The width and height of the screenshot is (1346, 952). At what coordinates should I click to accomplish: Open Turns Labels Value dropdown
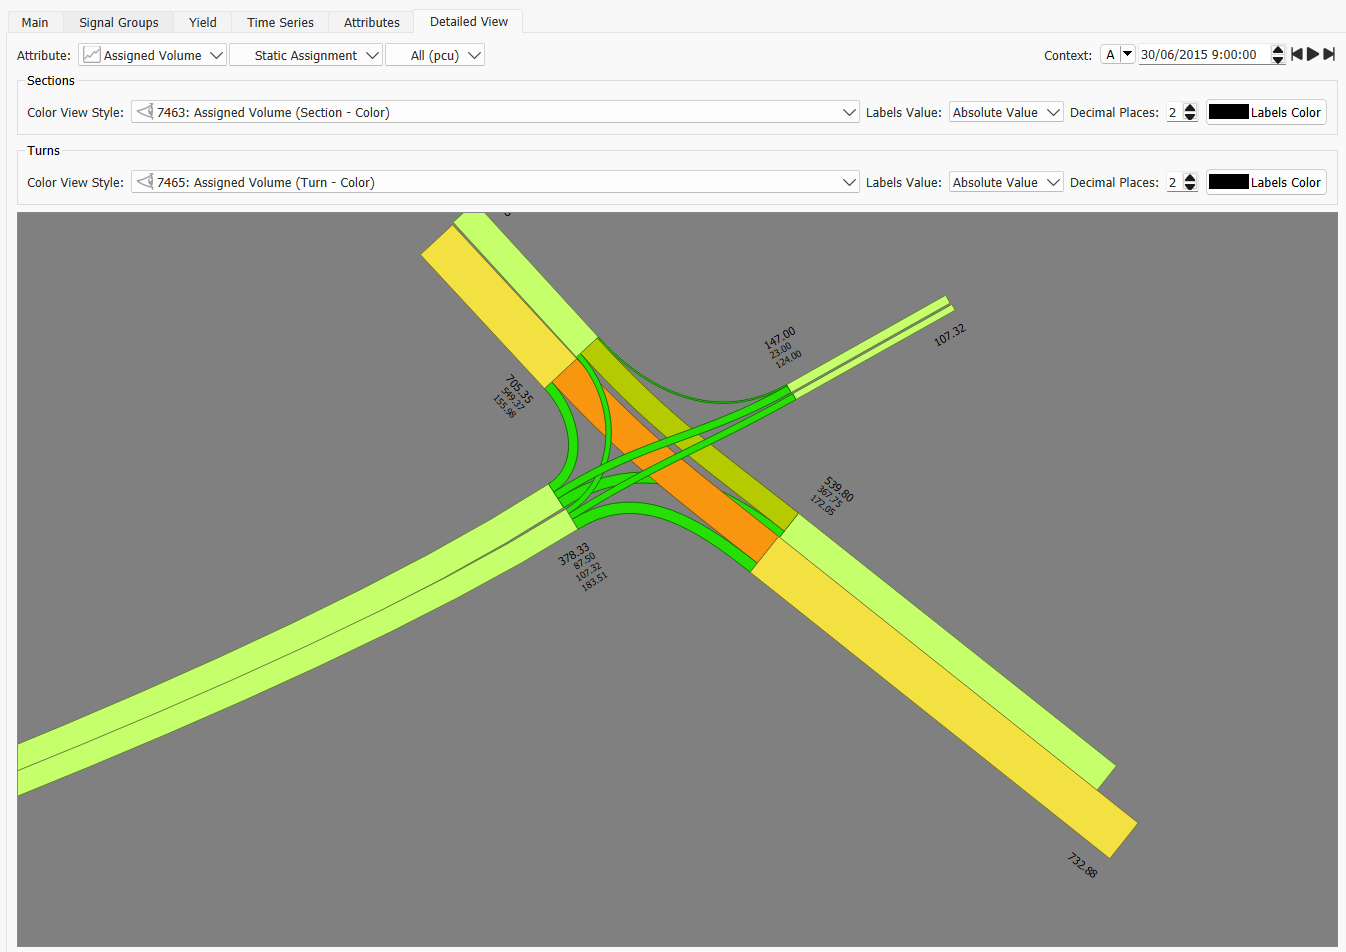(x=1005, y=182)
